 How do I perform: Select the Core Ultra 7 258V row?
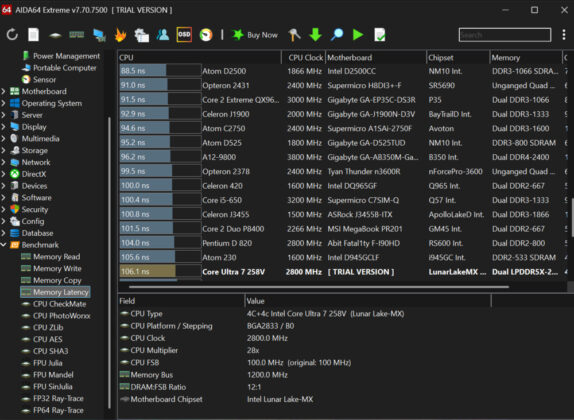click(342, 272)
